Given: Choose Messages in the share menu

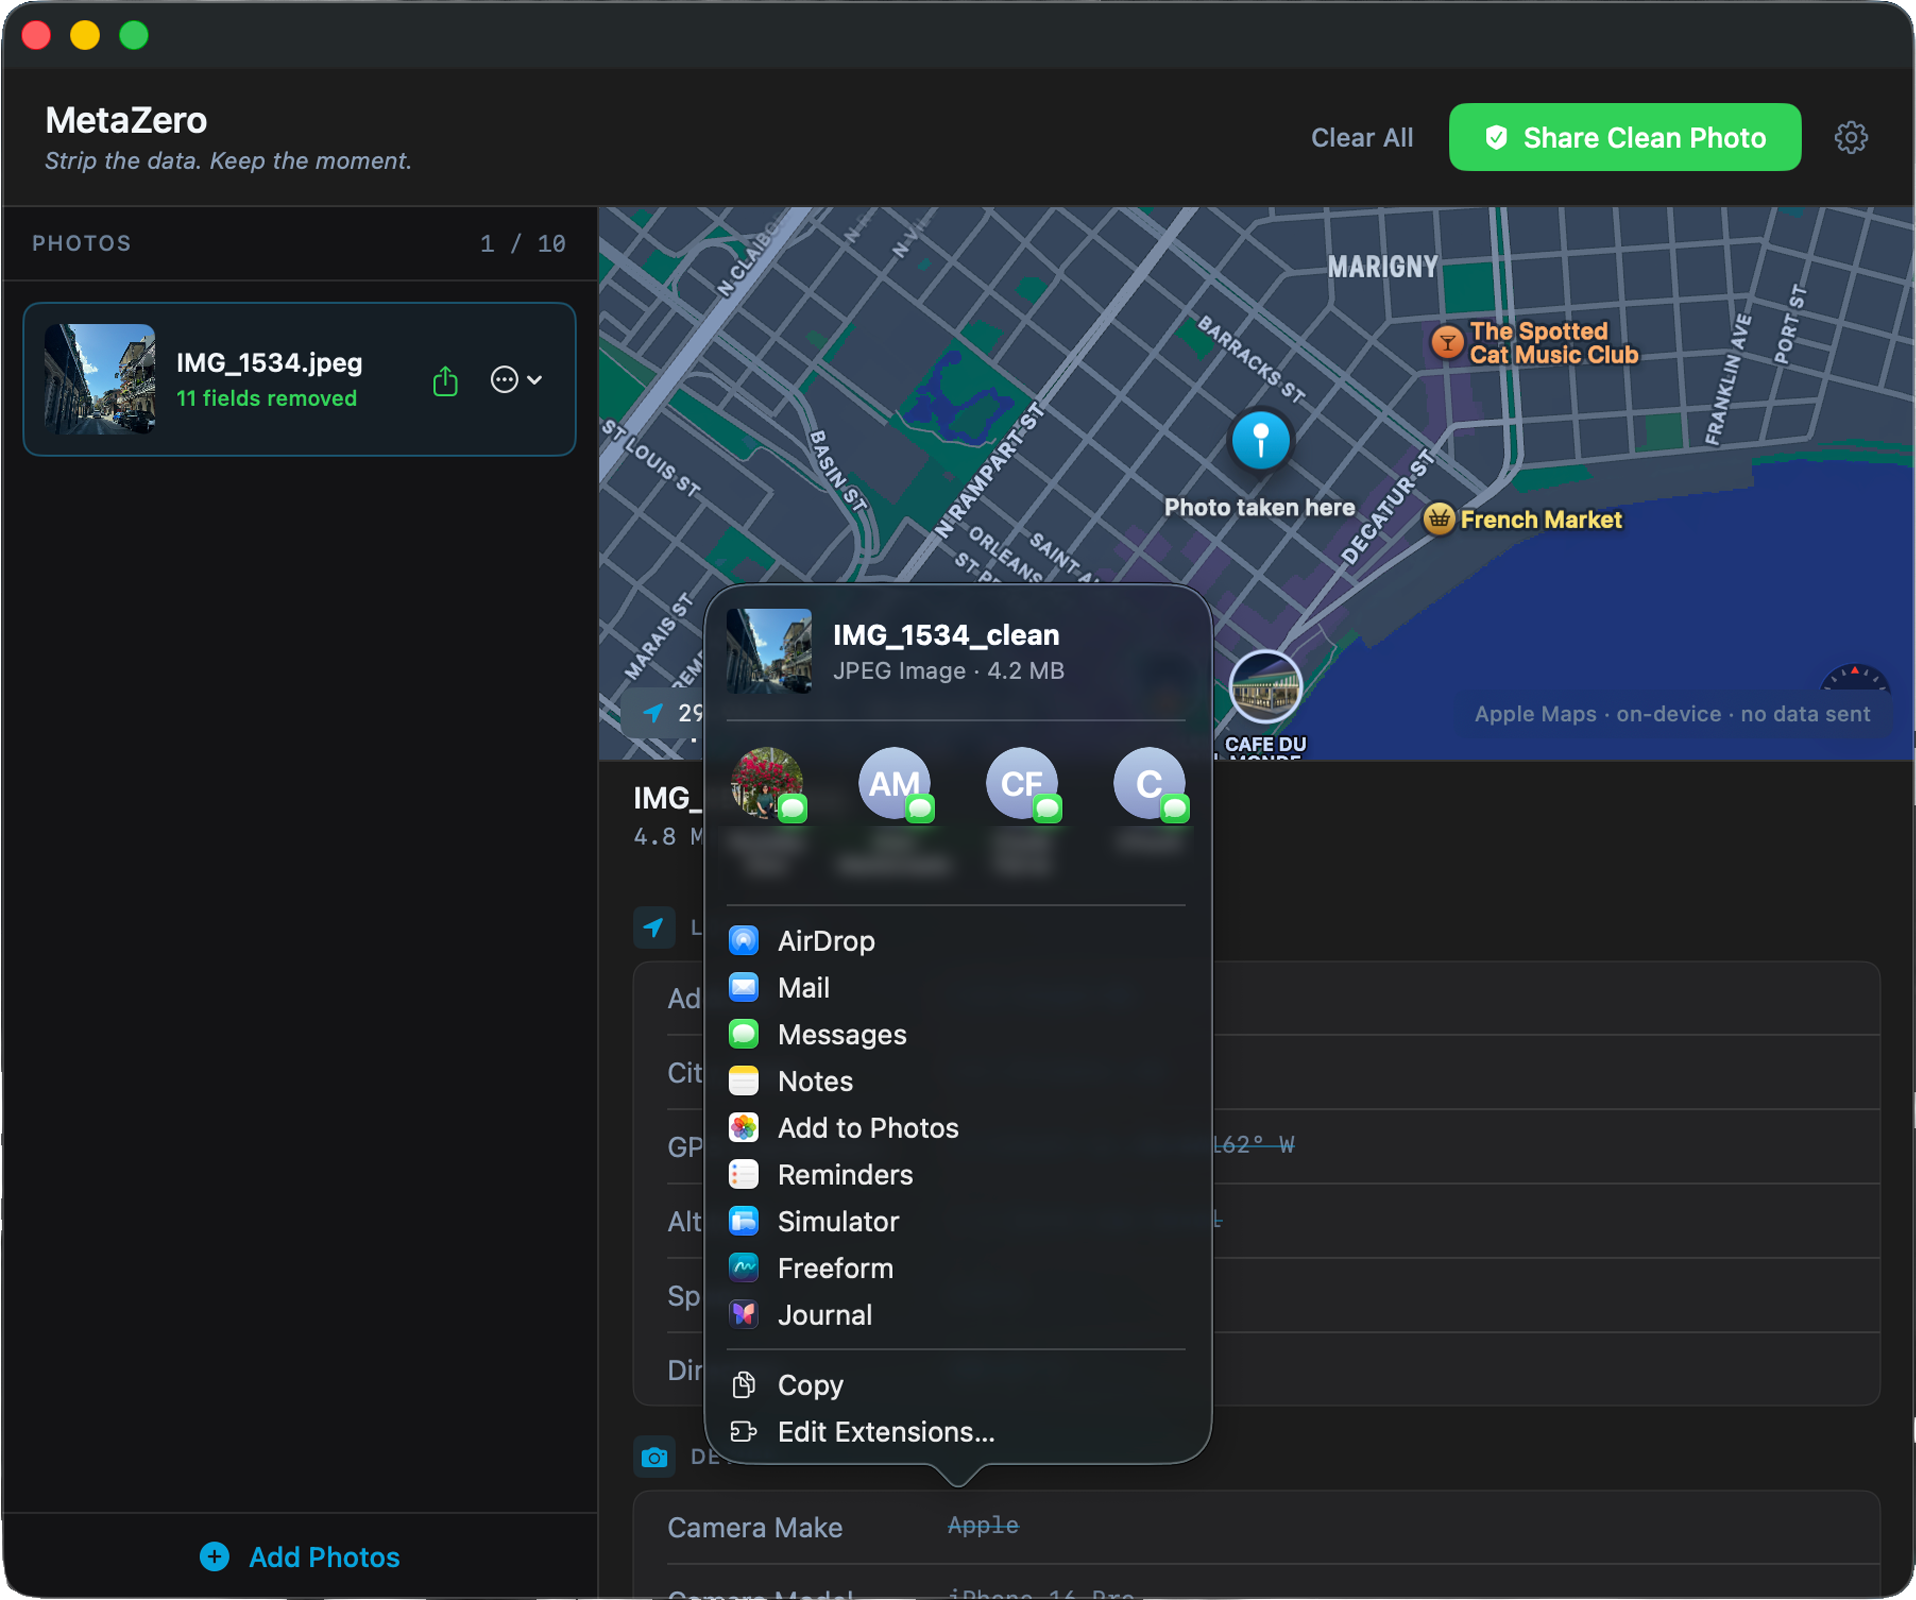Looking at the screenshot, I should click(956, 1034).
